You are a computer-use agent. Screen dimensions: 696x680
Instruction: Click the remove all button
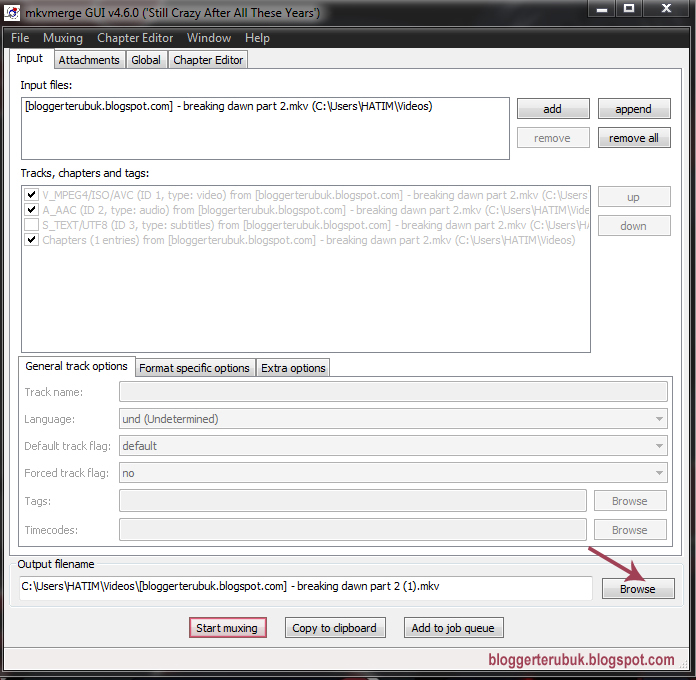pyautogui.click(x=633, y=138)
